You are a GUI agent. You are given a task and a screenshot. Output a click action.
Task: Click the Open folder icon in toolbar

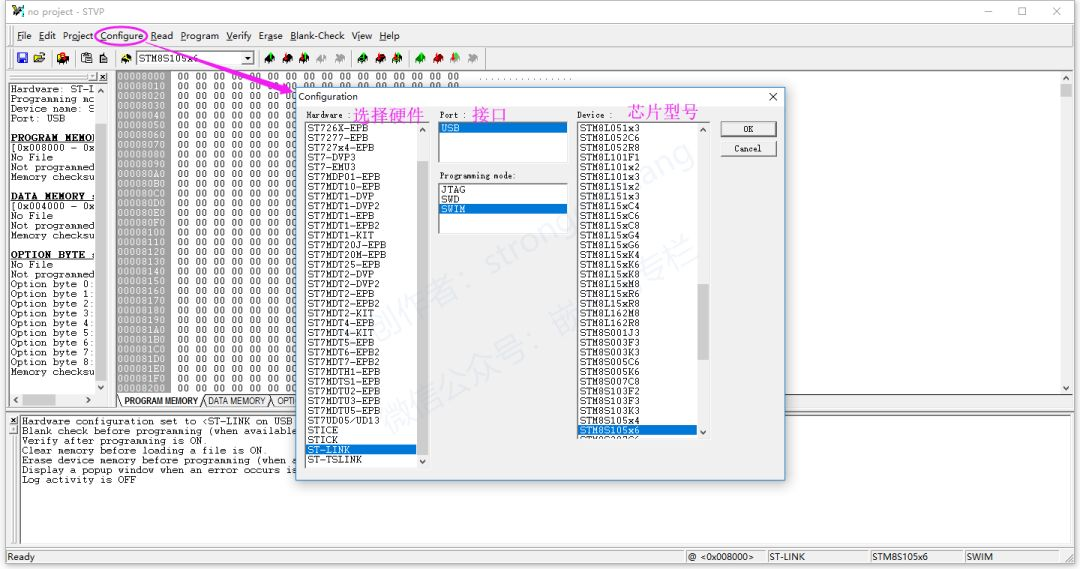[39, 58]
